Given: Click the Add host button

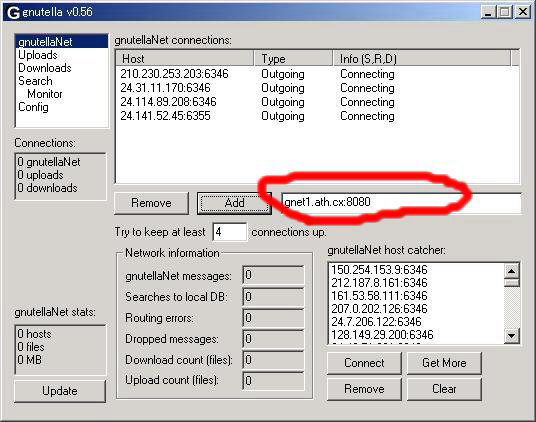Looking at the screenshot, I should pos(234,203).
